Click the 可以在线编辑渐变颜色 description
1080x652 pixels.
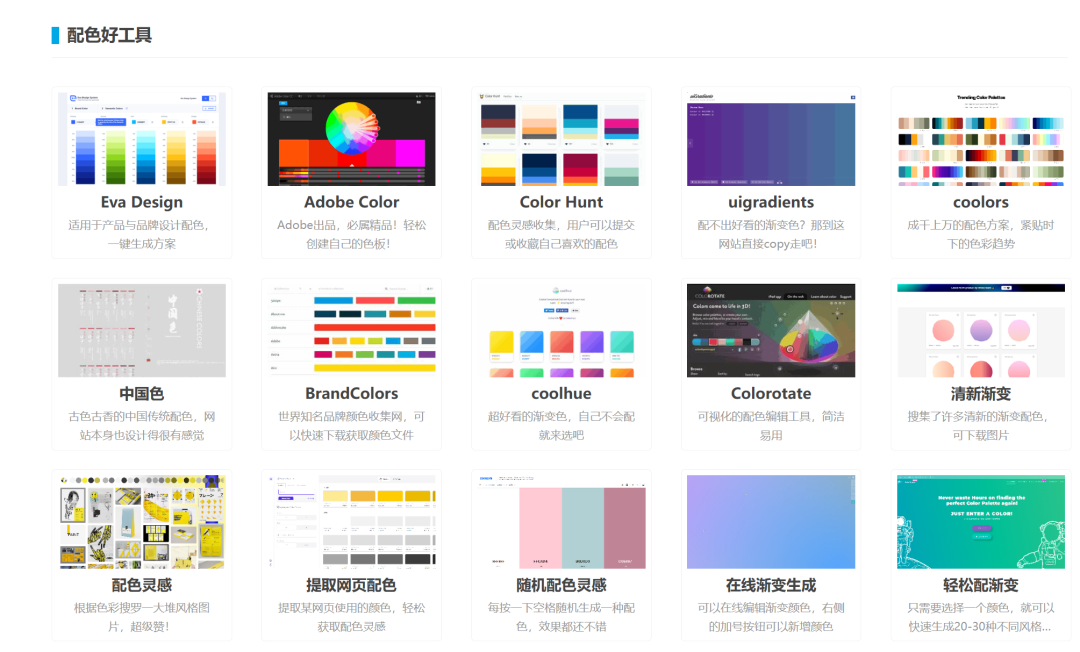pos(771,617)
